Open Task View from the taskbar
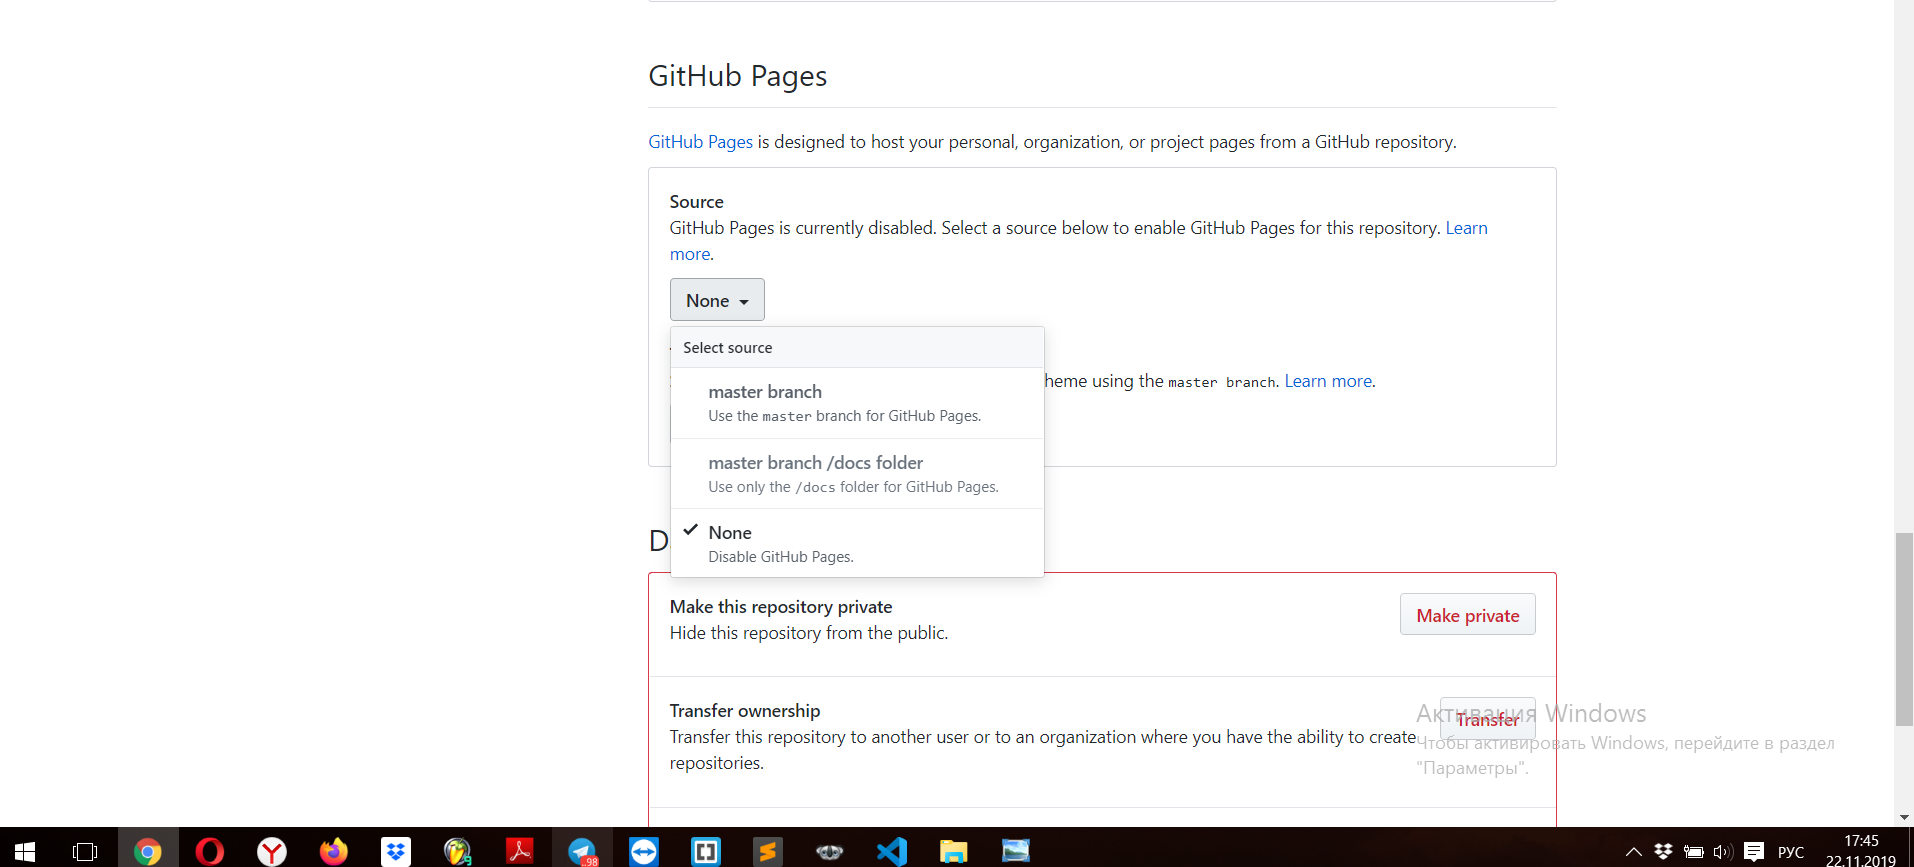The image size is (1914, 867). point(85,851)
